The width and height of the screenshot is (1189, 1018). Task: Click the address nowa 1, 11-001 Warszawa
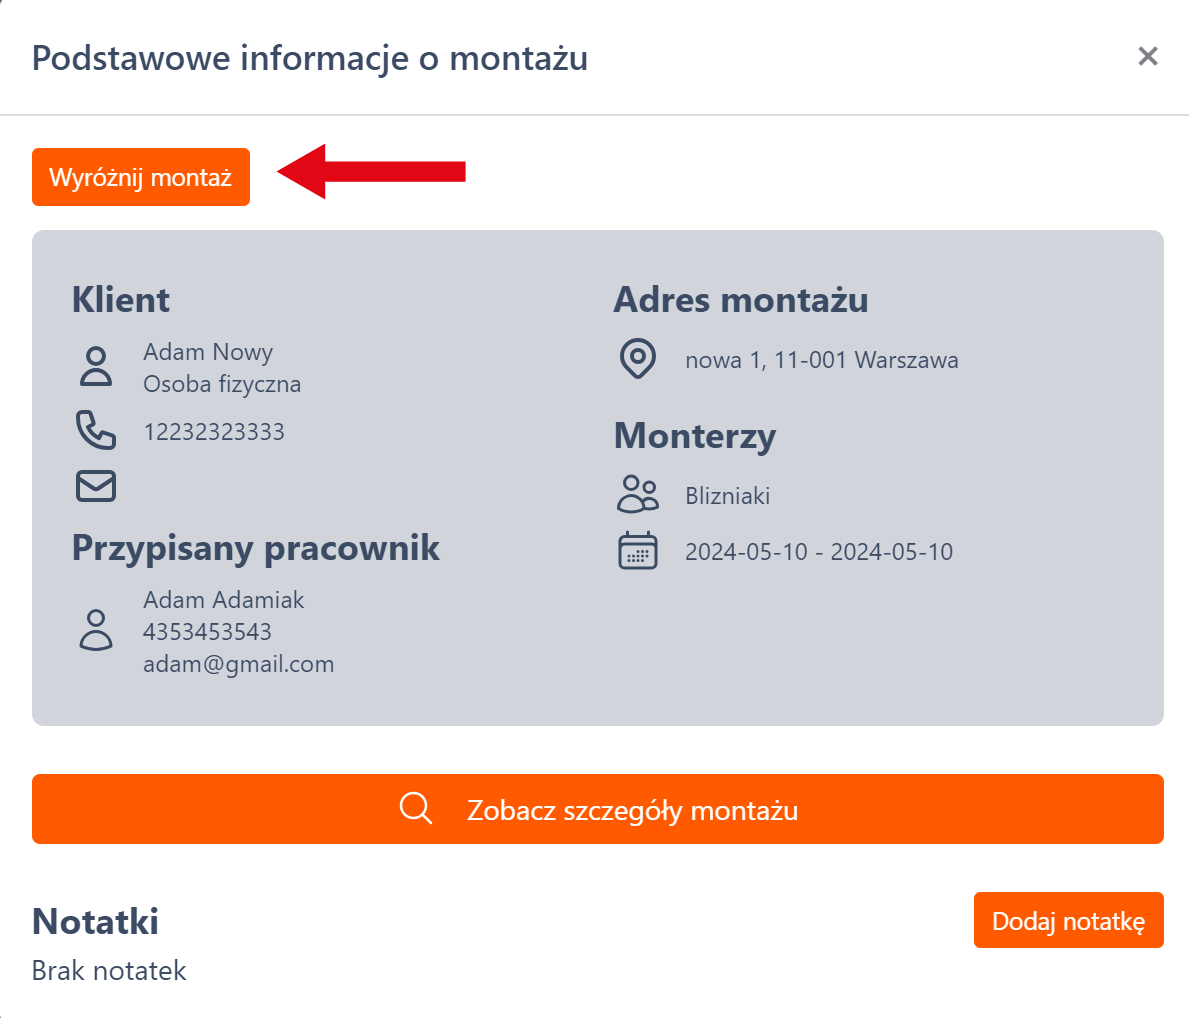[821, 360]
